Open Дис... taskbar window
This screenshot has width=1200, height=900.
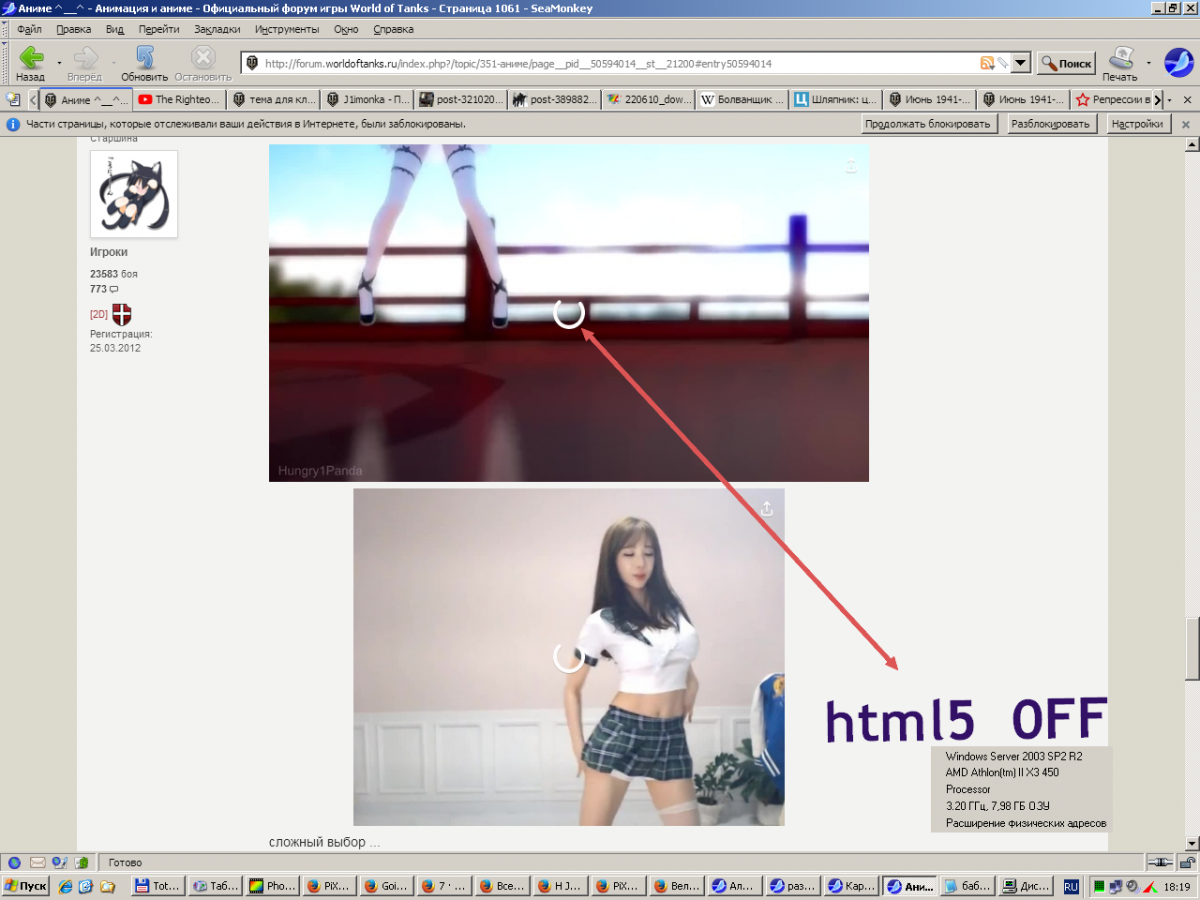[x=1026, y=886]
